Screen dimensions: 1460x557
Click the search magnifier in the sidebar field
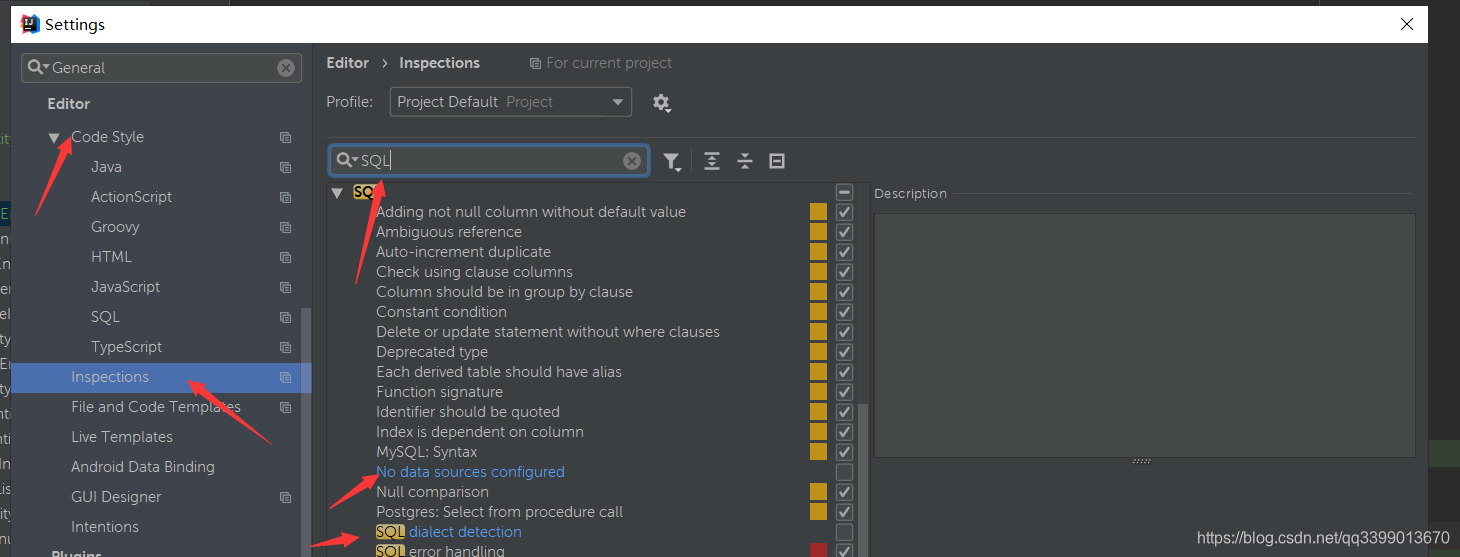coord(36,67)
